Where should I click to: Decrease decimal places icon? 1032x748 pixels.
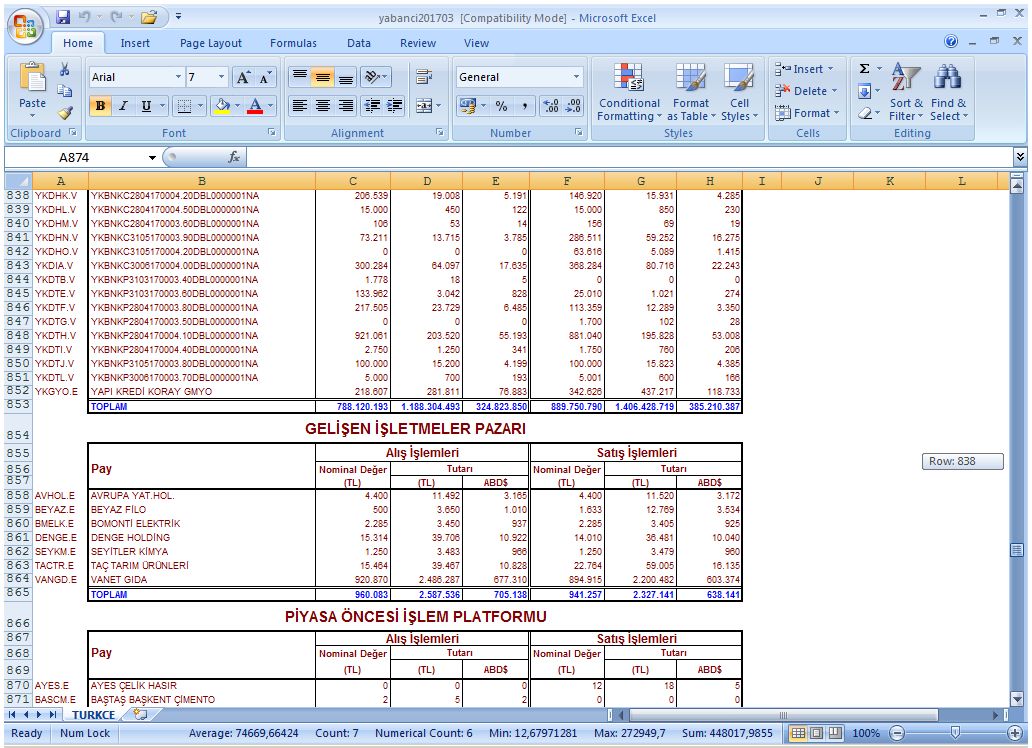pyautogui.click(x=573, y=105)
